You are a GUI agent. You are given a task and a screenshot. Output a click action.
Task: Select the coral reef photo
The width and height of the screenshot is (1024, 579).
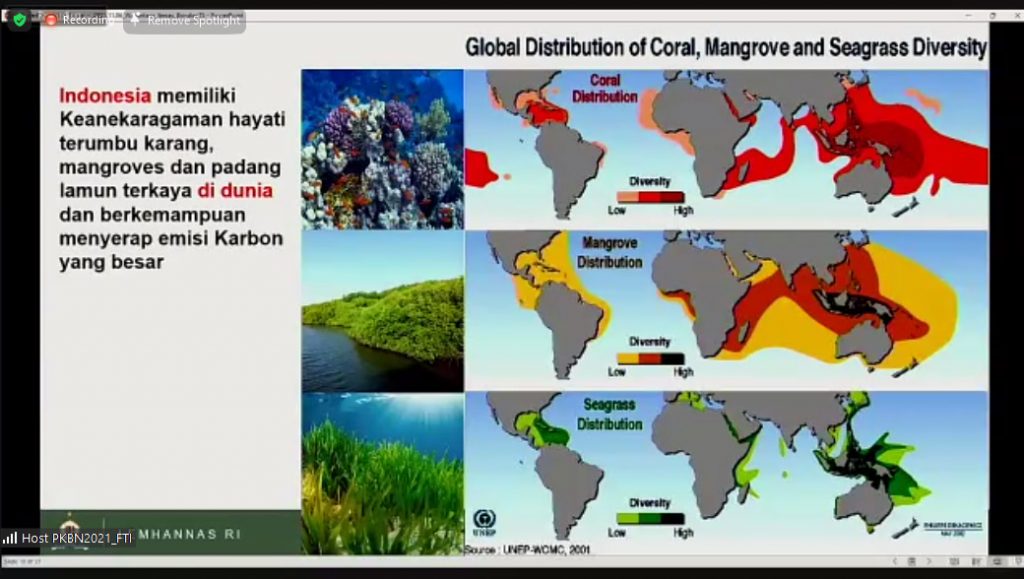(x=382, y=148)
